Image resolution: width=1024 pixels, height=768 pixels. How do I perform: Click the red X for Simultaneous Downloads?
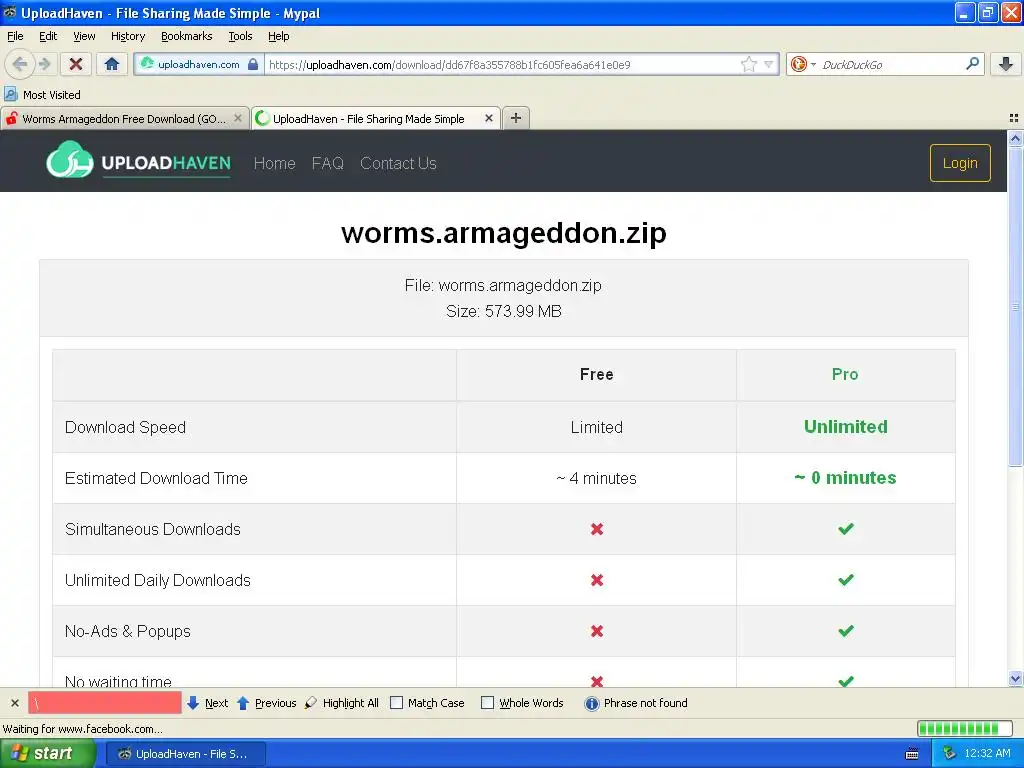click(x=597, y=529)
